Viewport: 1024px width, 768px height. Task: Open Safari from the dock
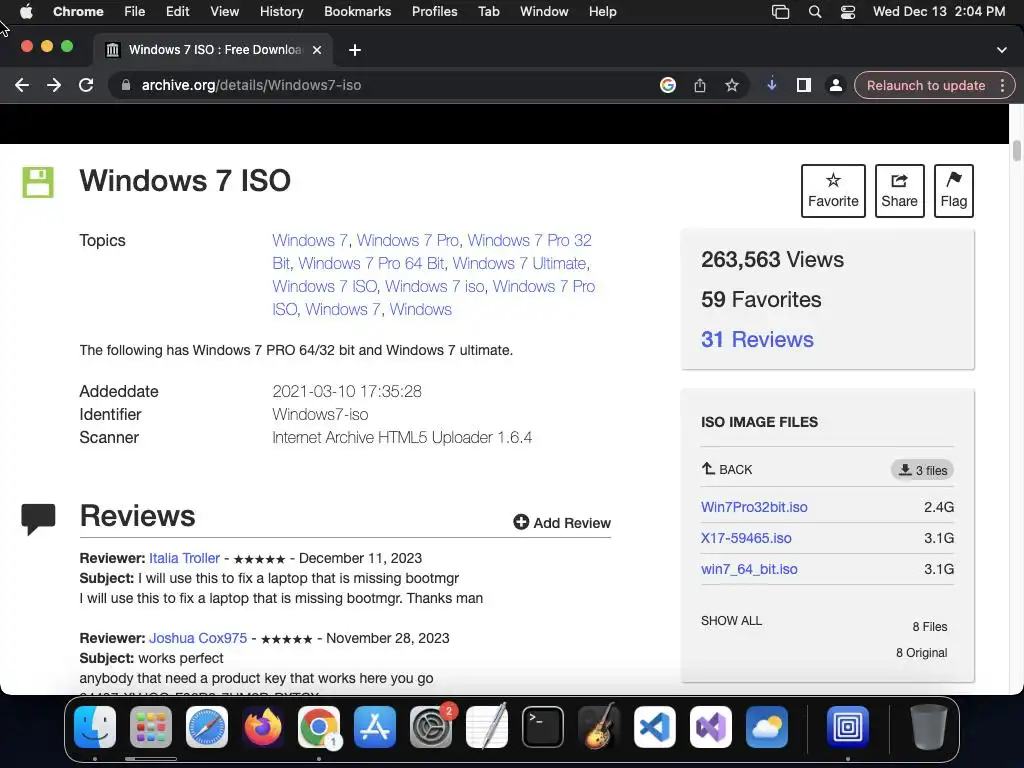point(207,727)
